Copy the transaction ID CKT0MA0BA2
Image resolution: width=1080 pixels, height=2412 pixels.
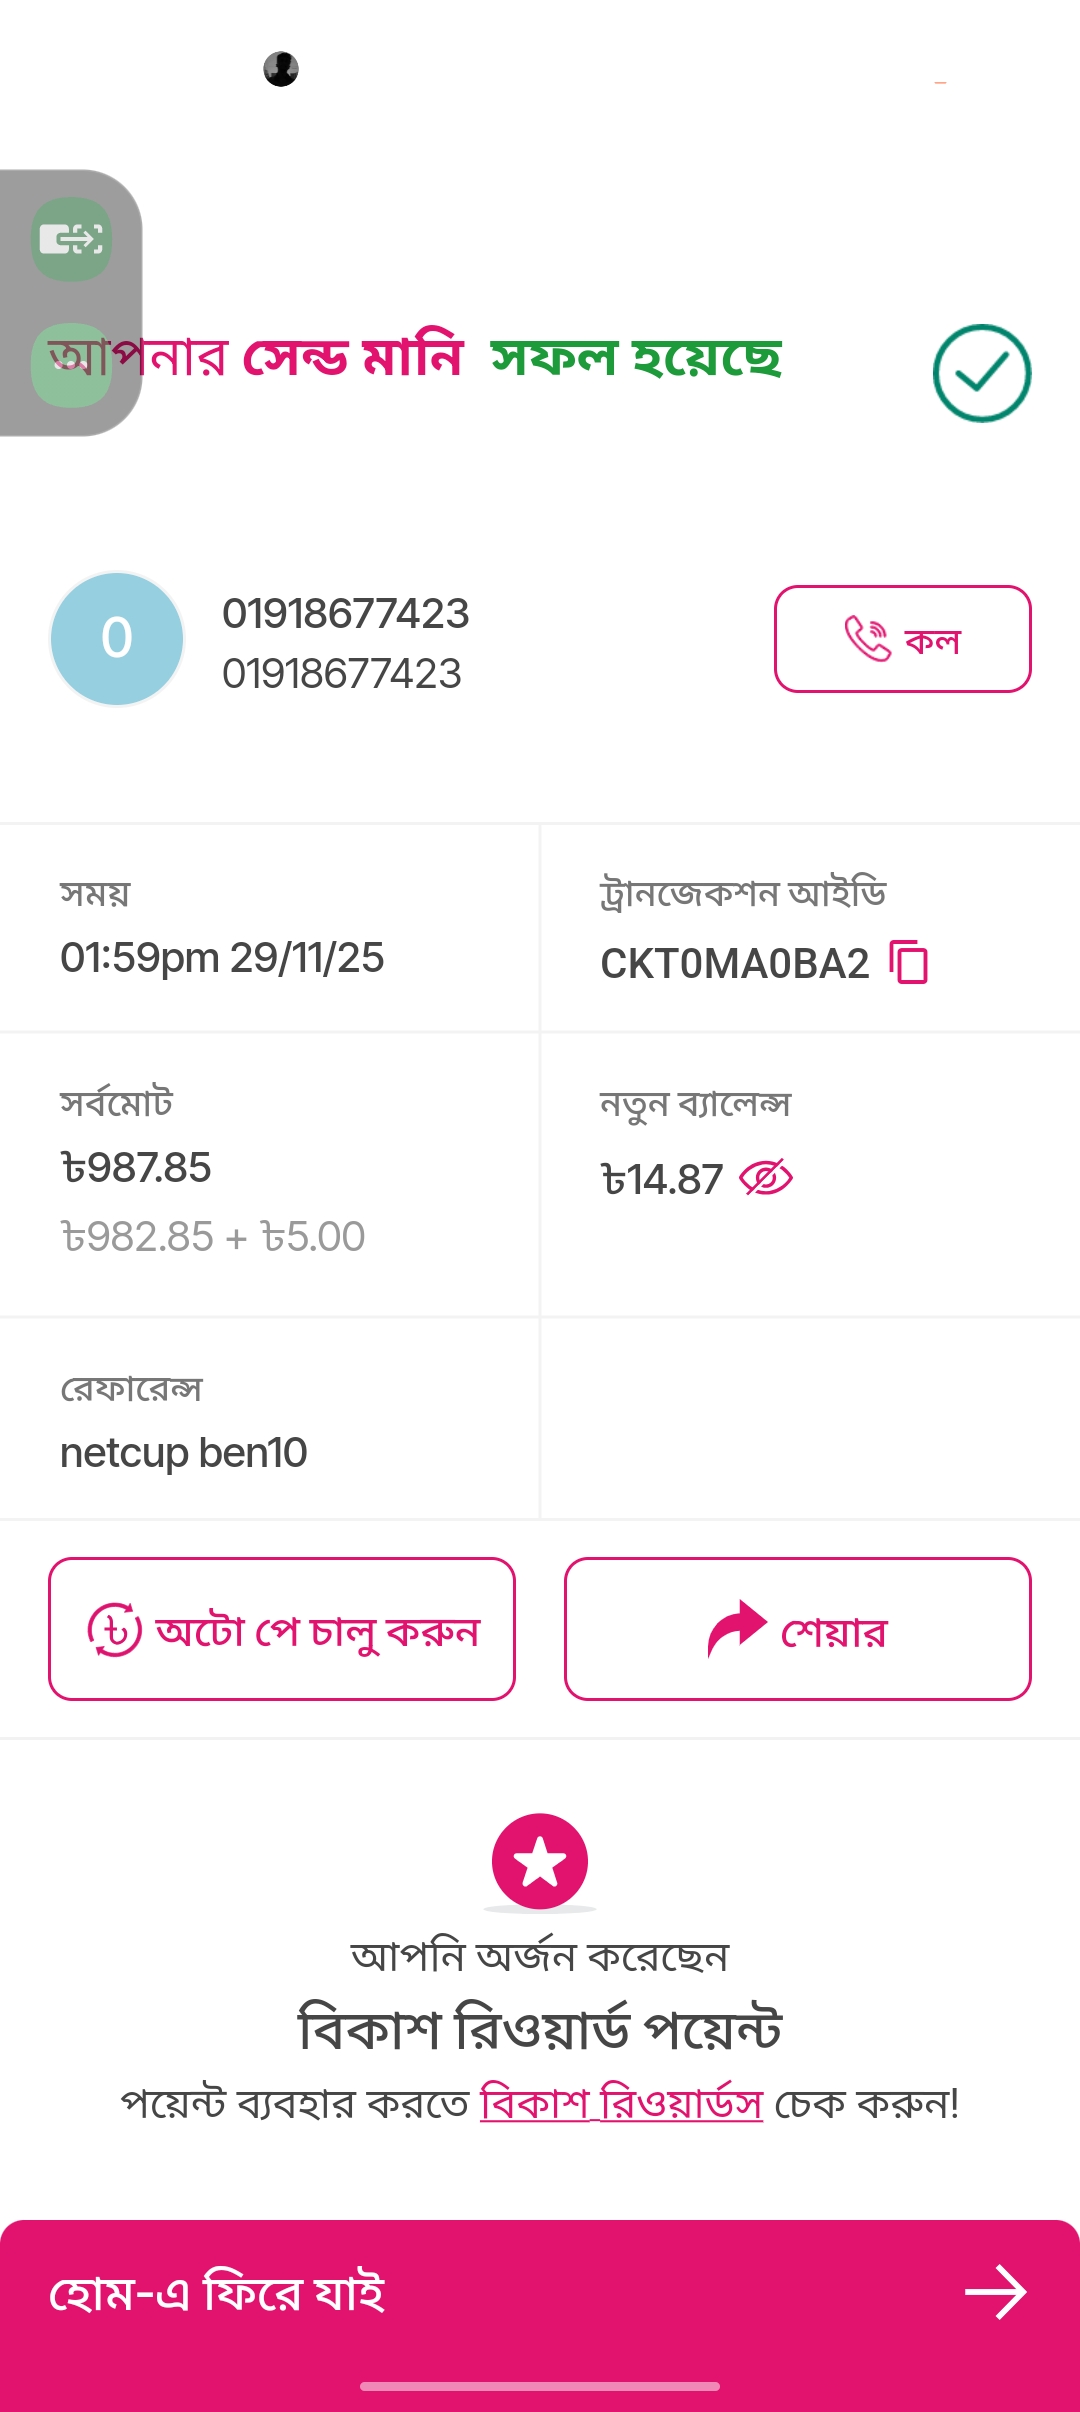[909, 963]
